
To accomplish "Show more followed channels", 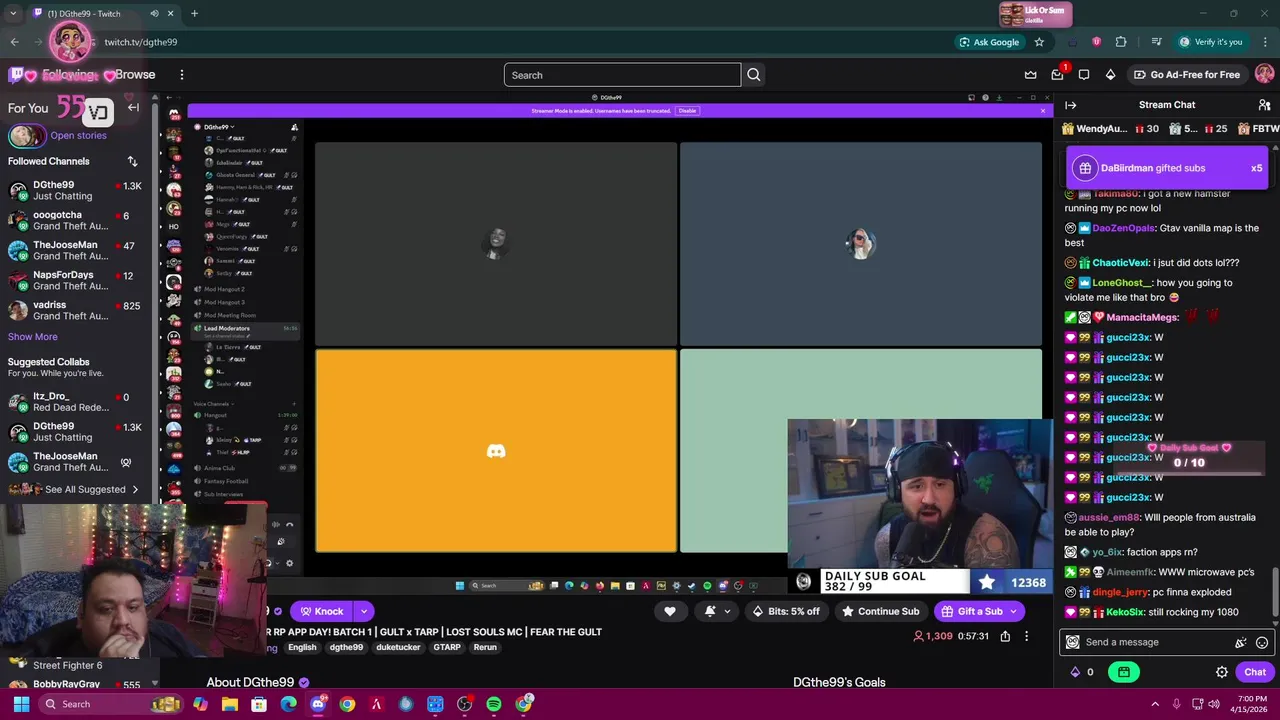I will pyautogui.click(x=33, y=337).
